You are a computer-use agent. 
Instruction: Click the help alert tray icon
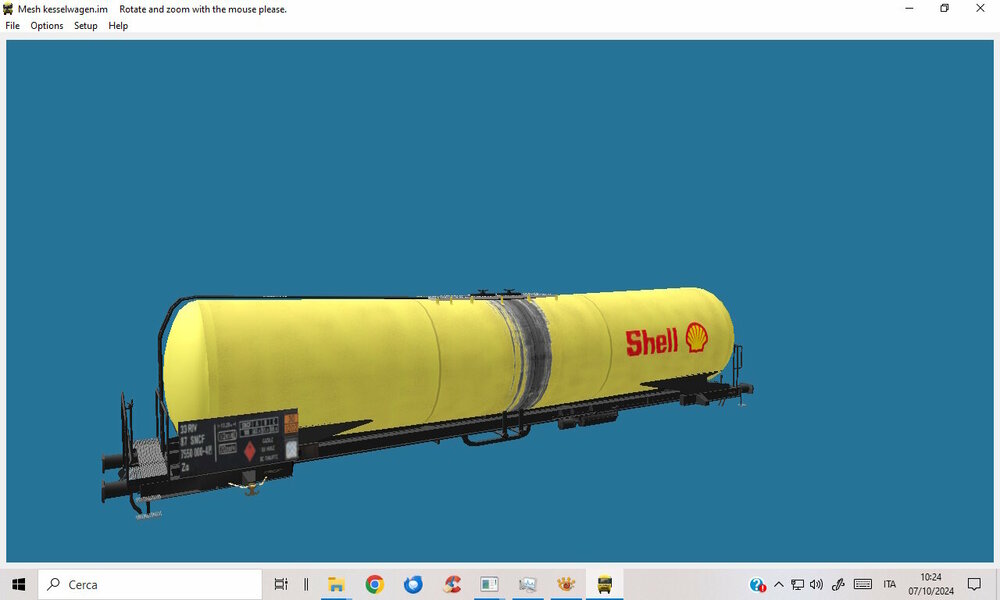pos(757,584)
